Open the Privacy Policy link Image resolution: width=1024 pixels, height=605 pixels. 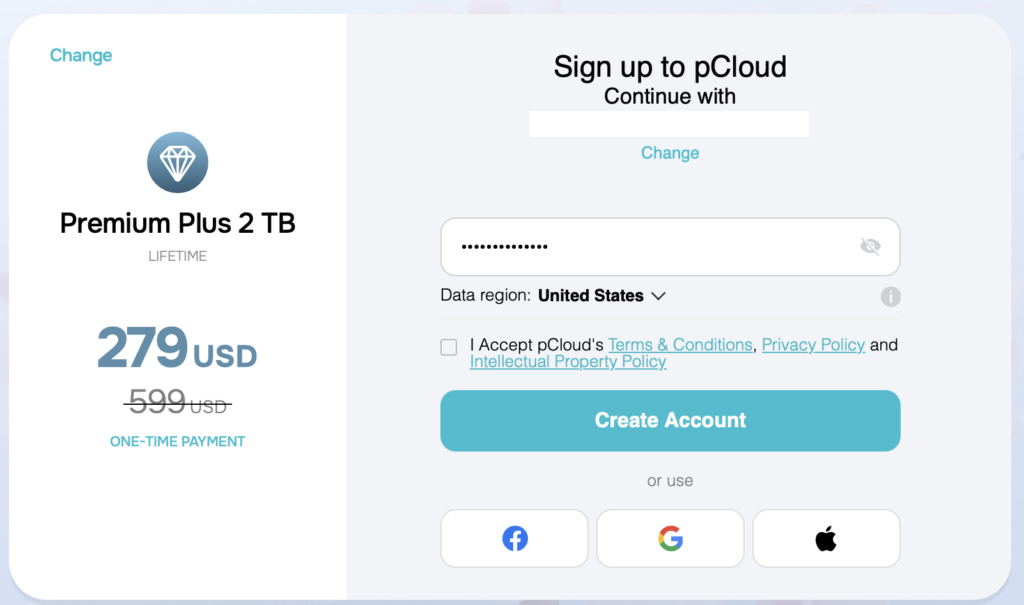click(x=813, y=345)
